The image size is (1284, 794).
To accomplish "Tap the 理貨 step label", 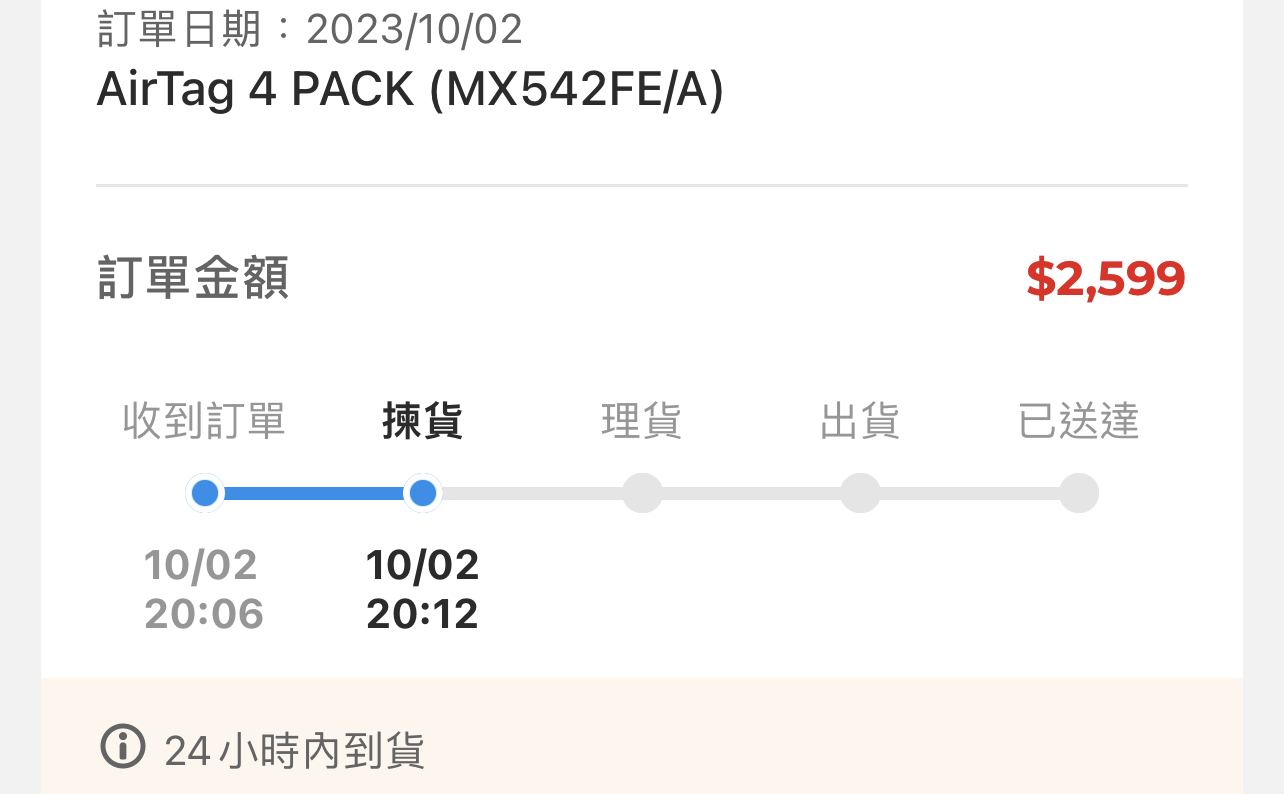I will coord(642,421).
